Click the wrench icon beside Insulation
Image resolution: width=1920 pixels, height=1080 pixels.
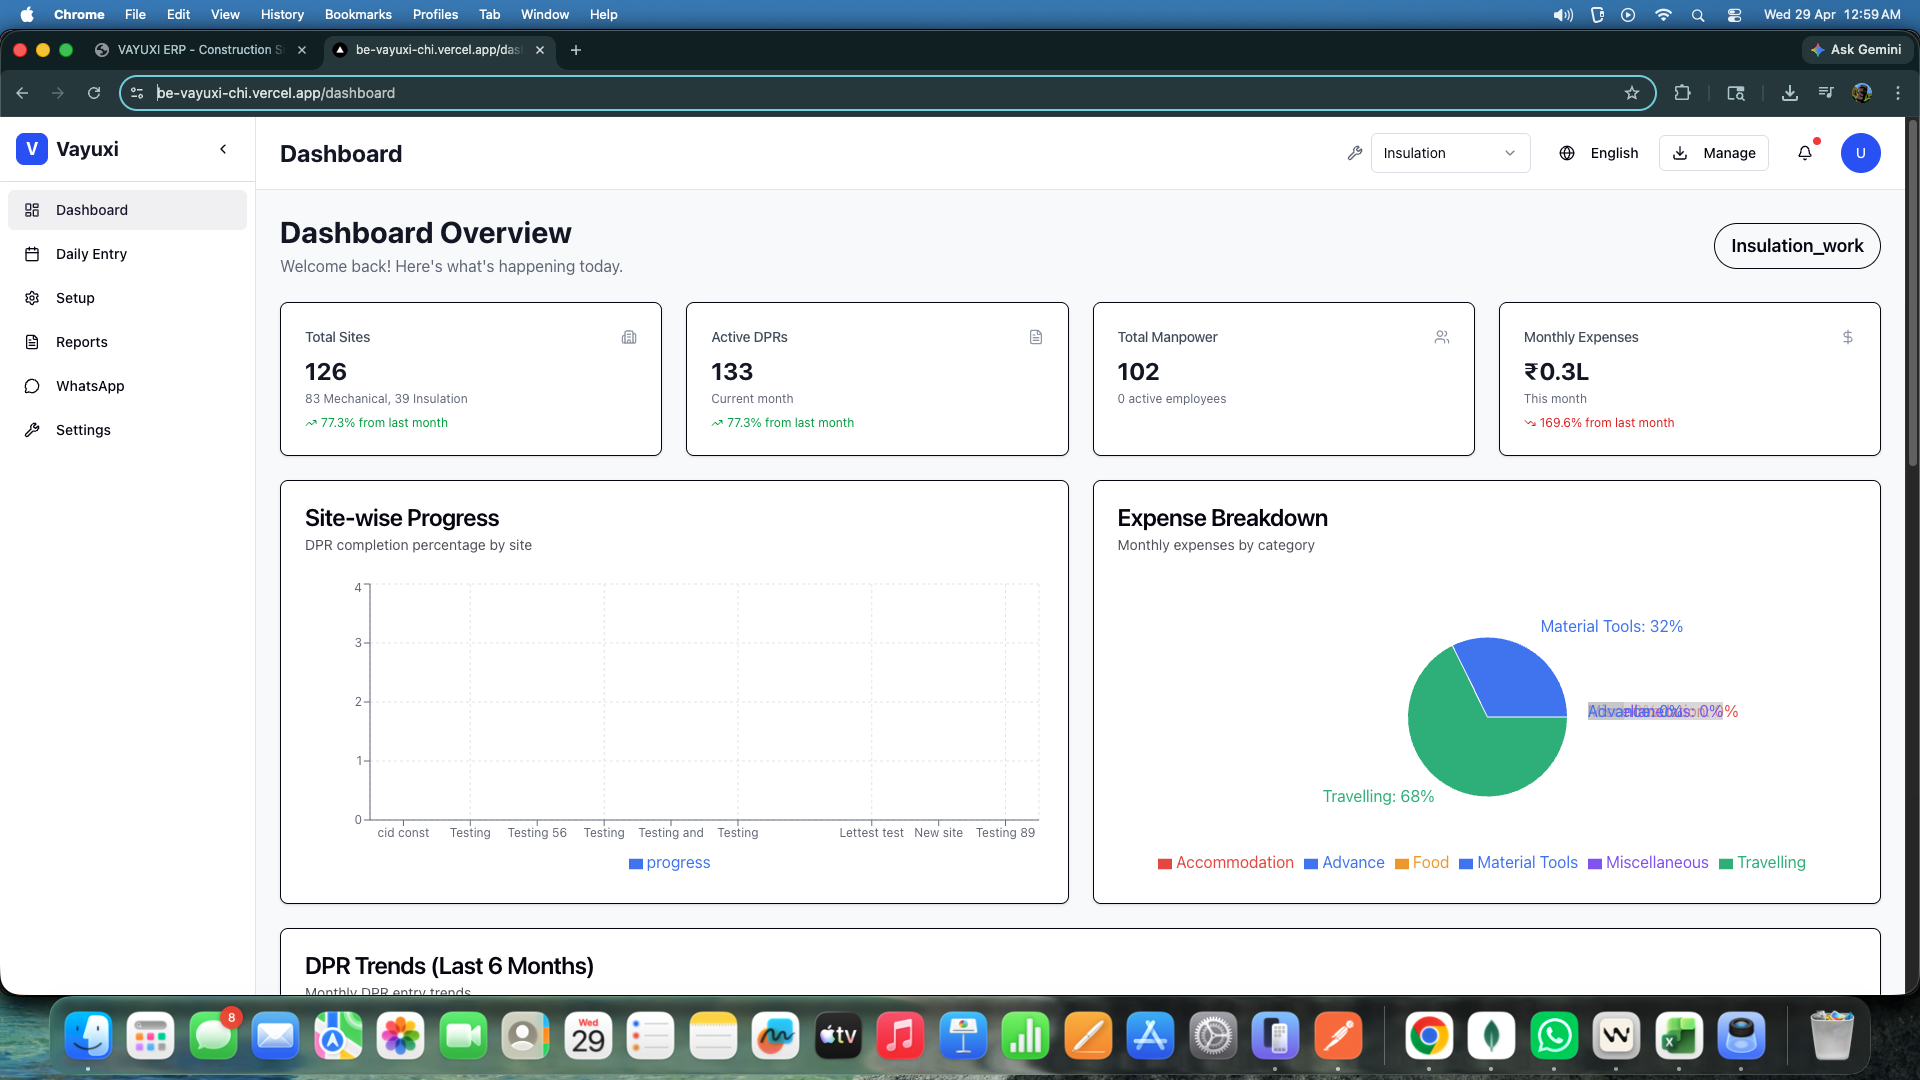click(x=1355, y=153)
